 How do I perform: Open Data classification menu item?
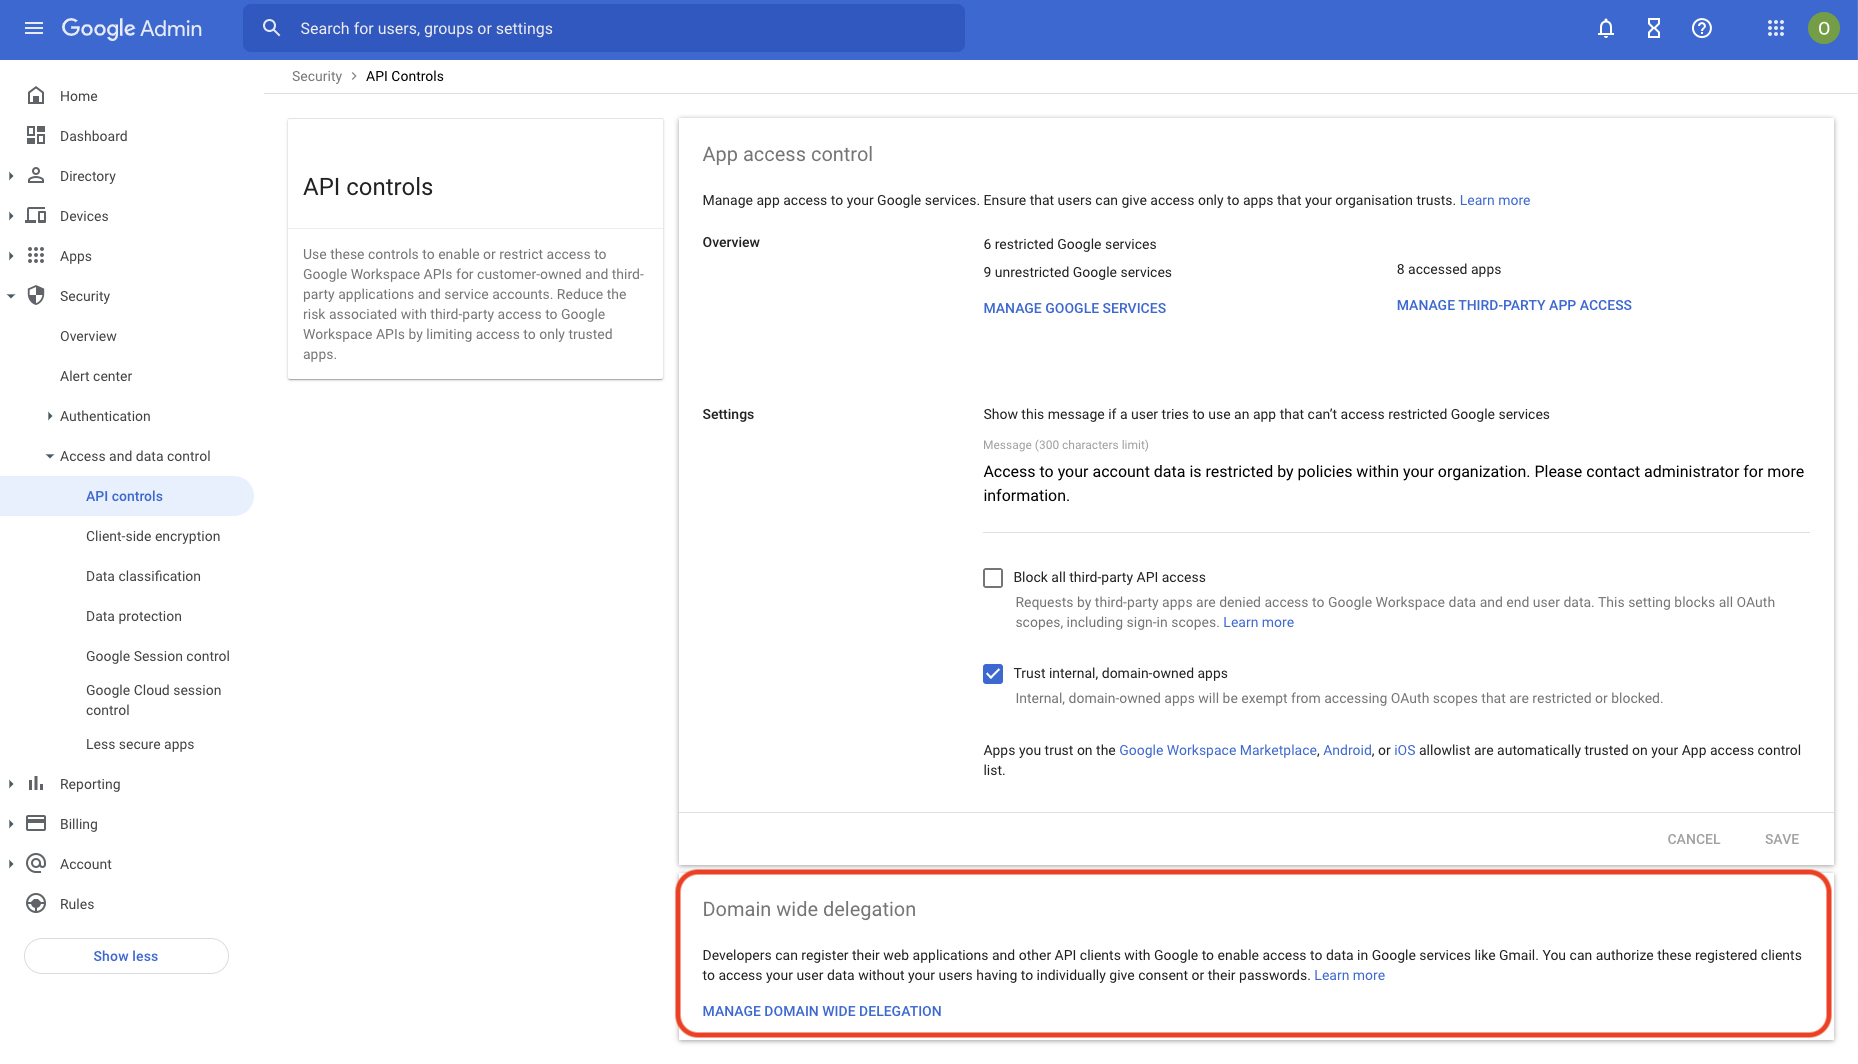pyautogui.click(x=143, y=576)
